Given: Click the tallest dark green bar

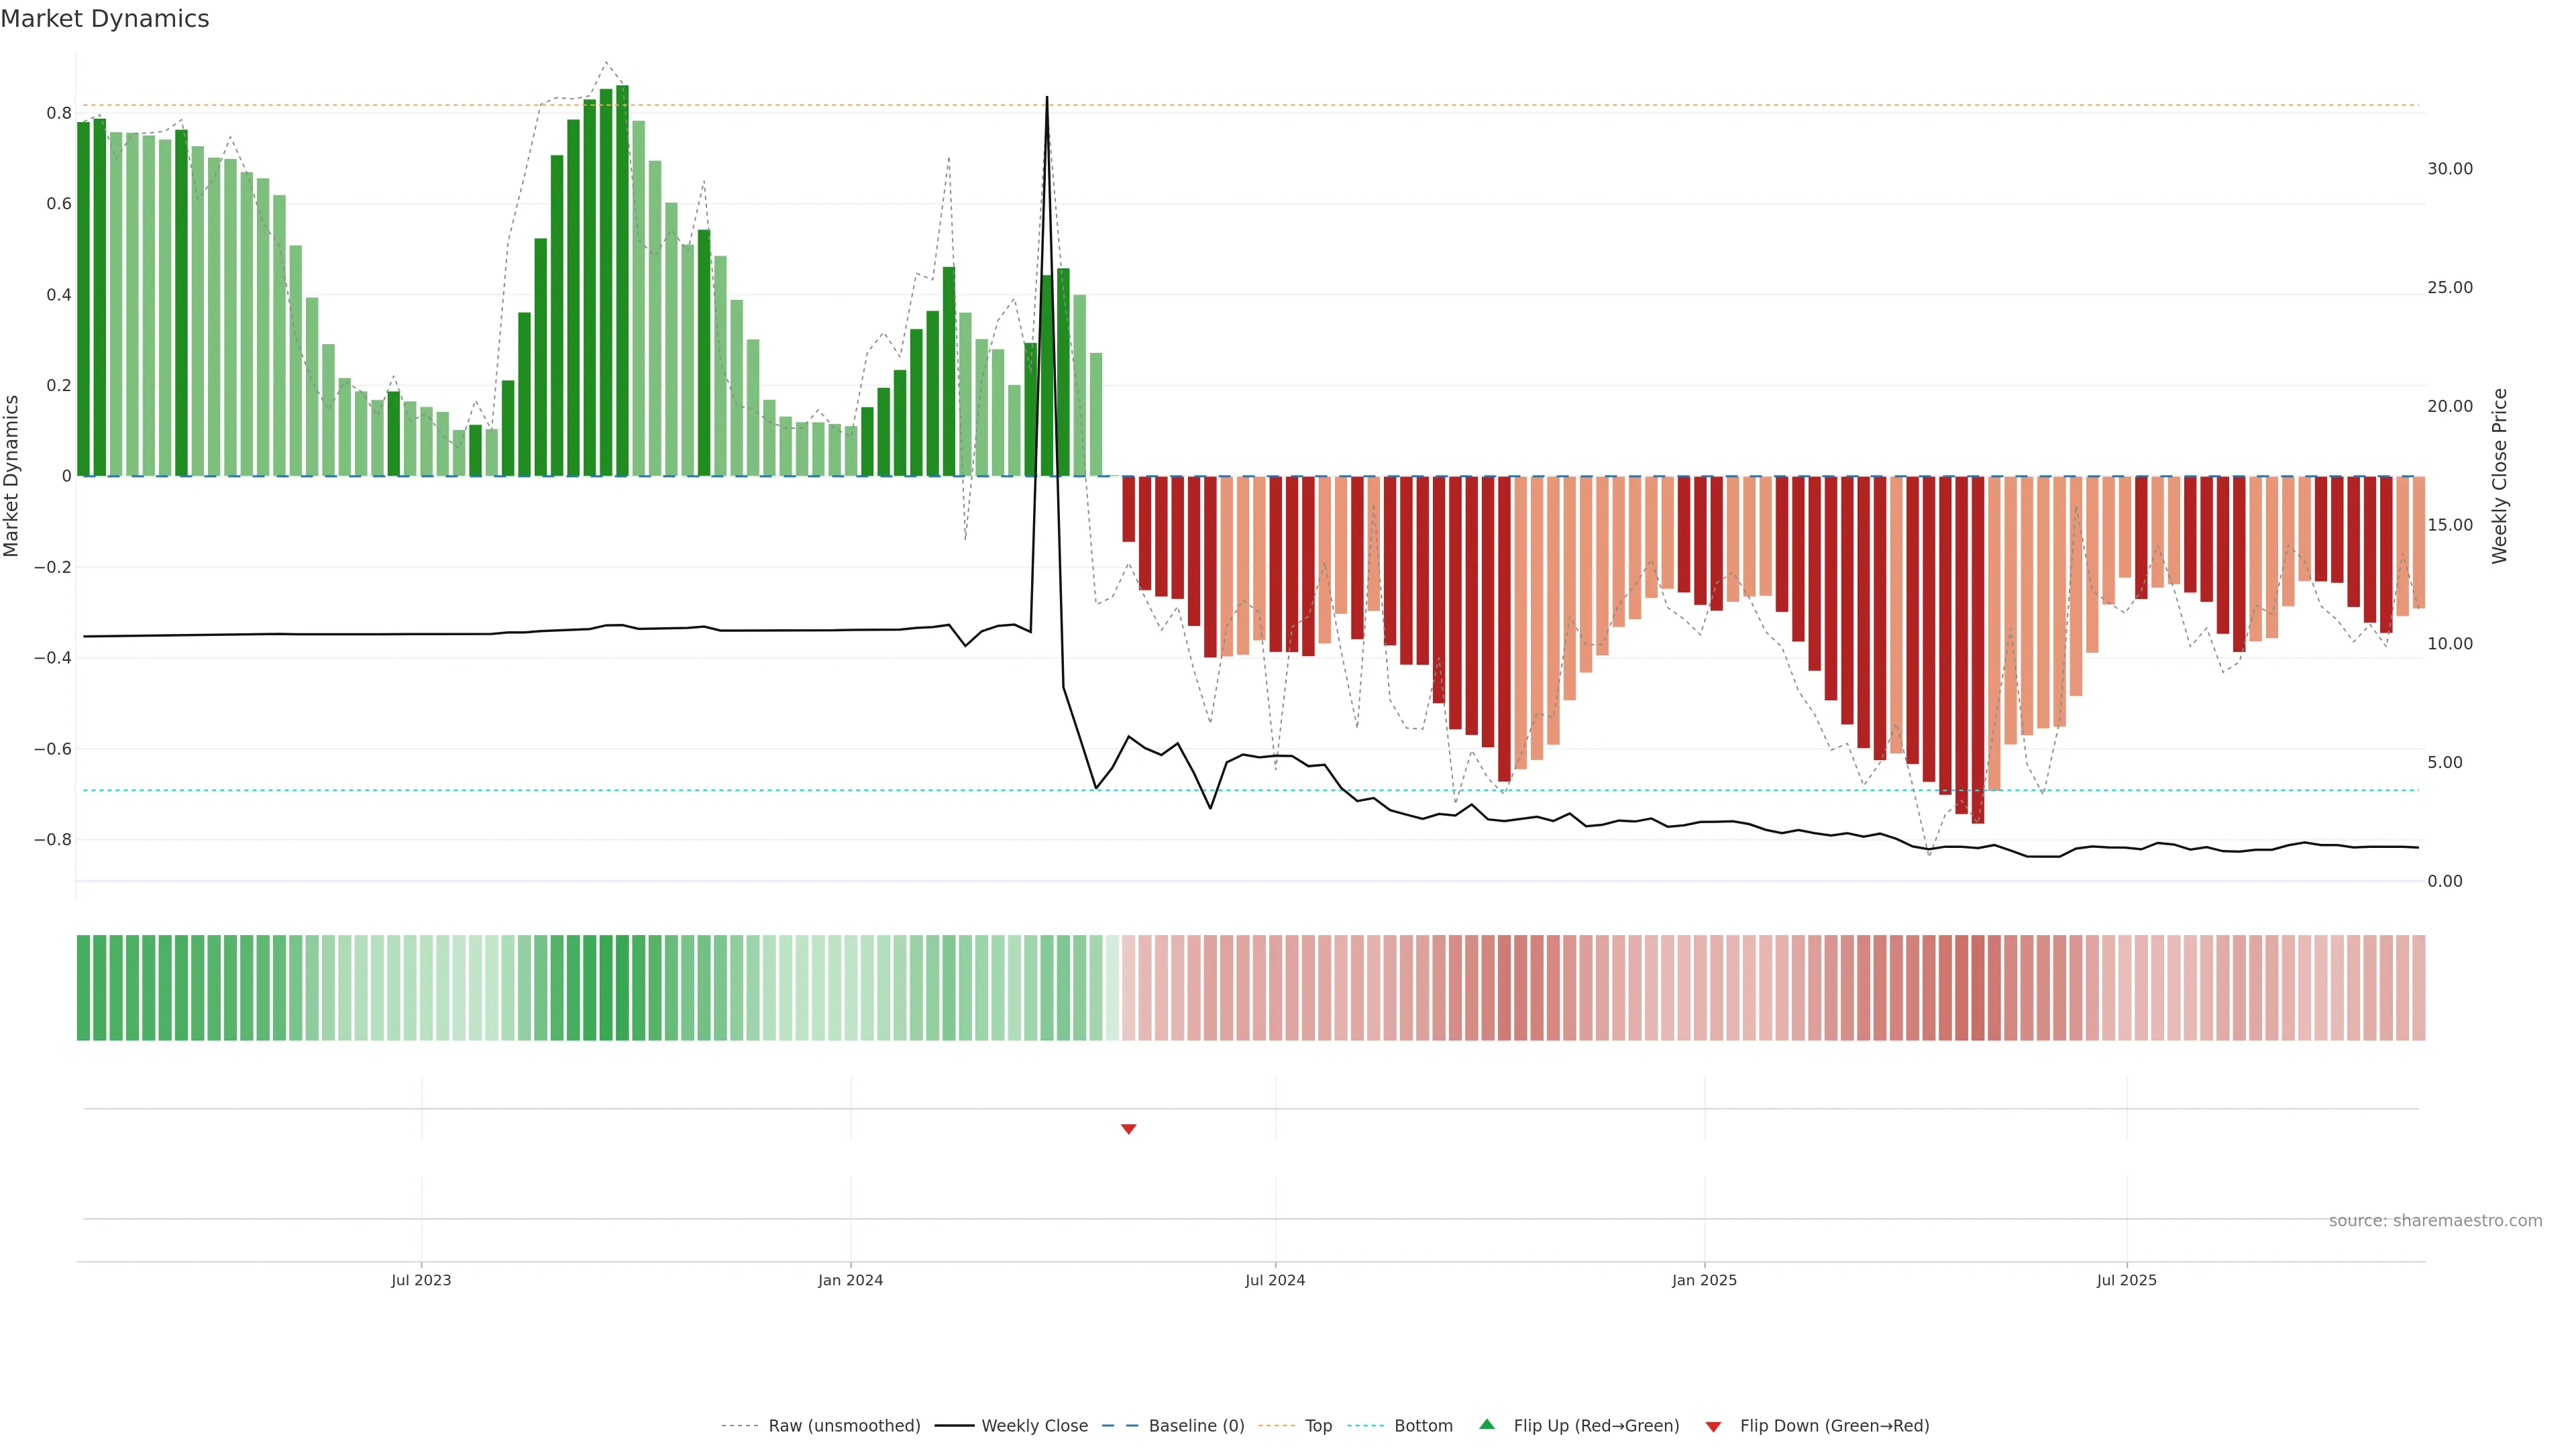Looking at the screenshot, I should 622,280.
